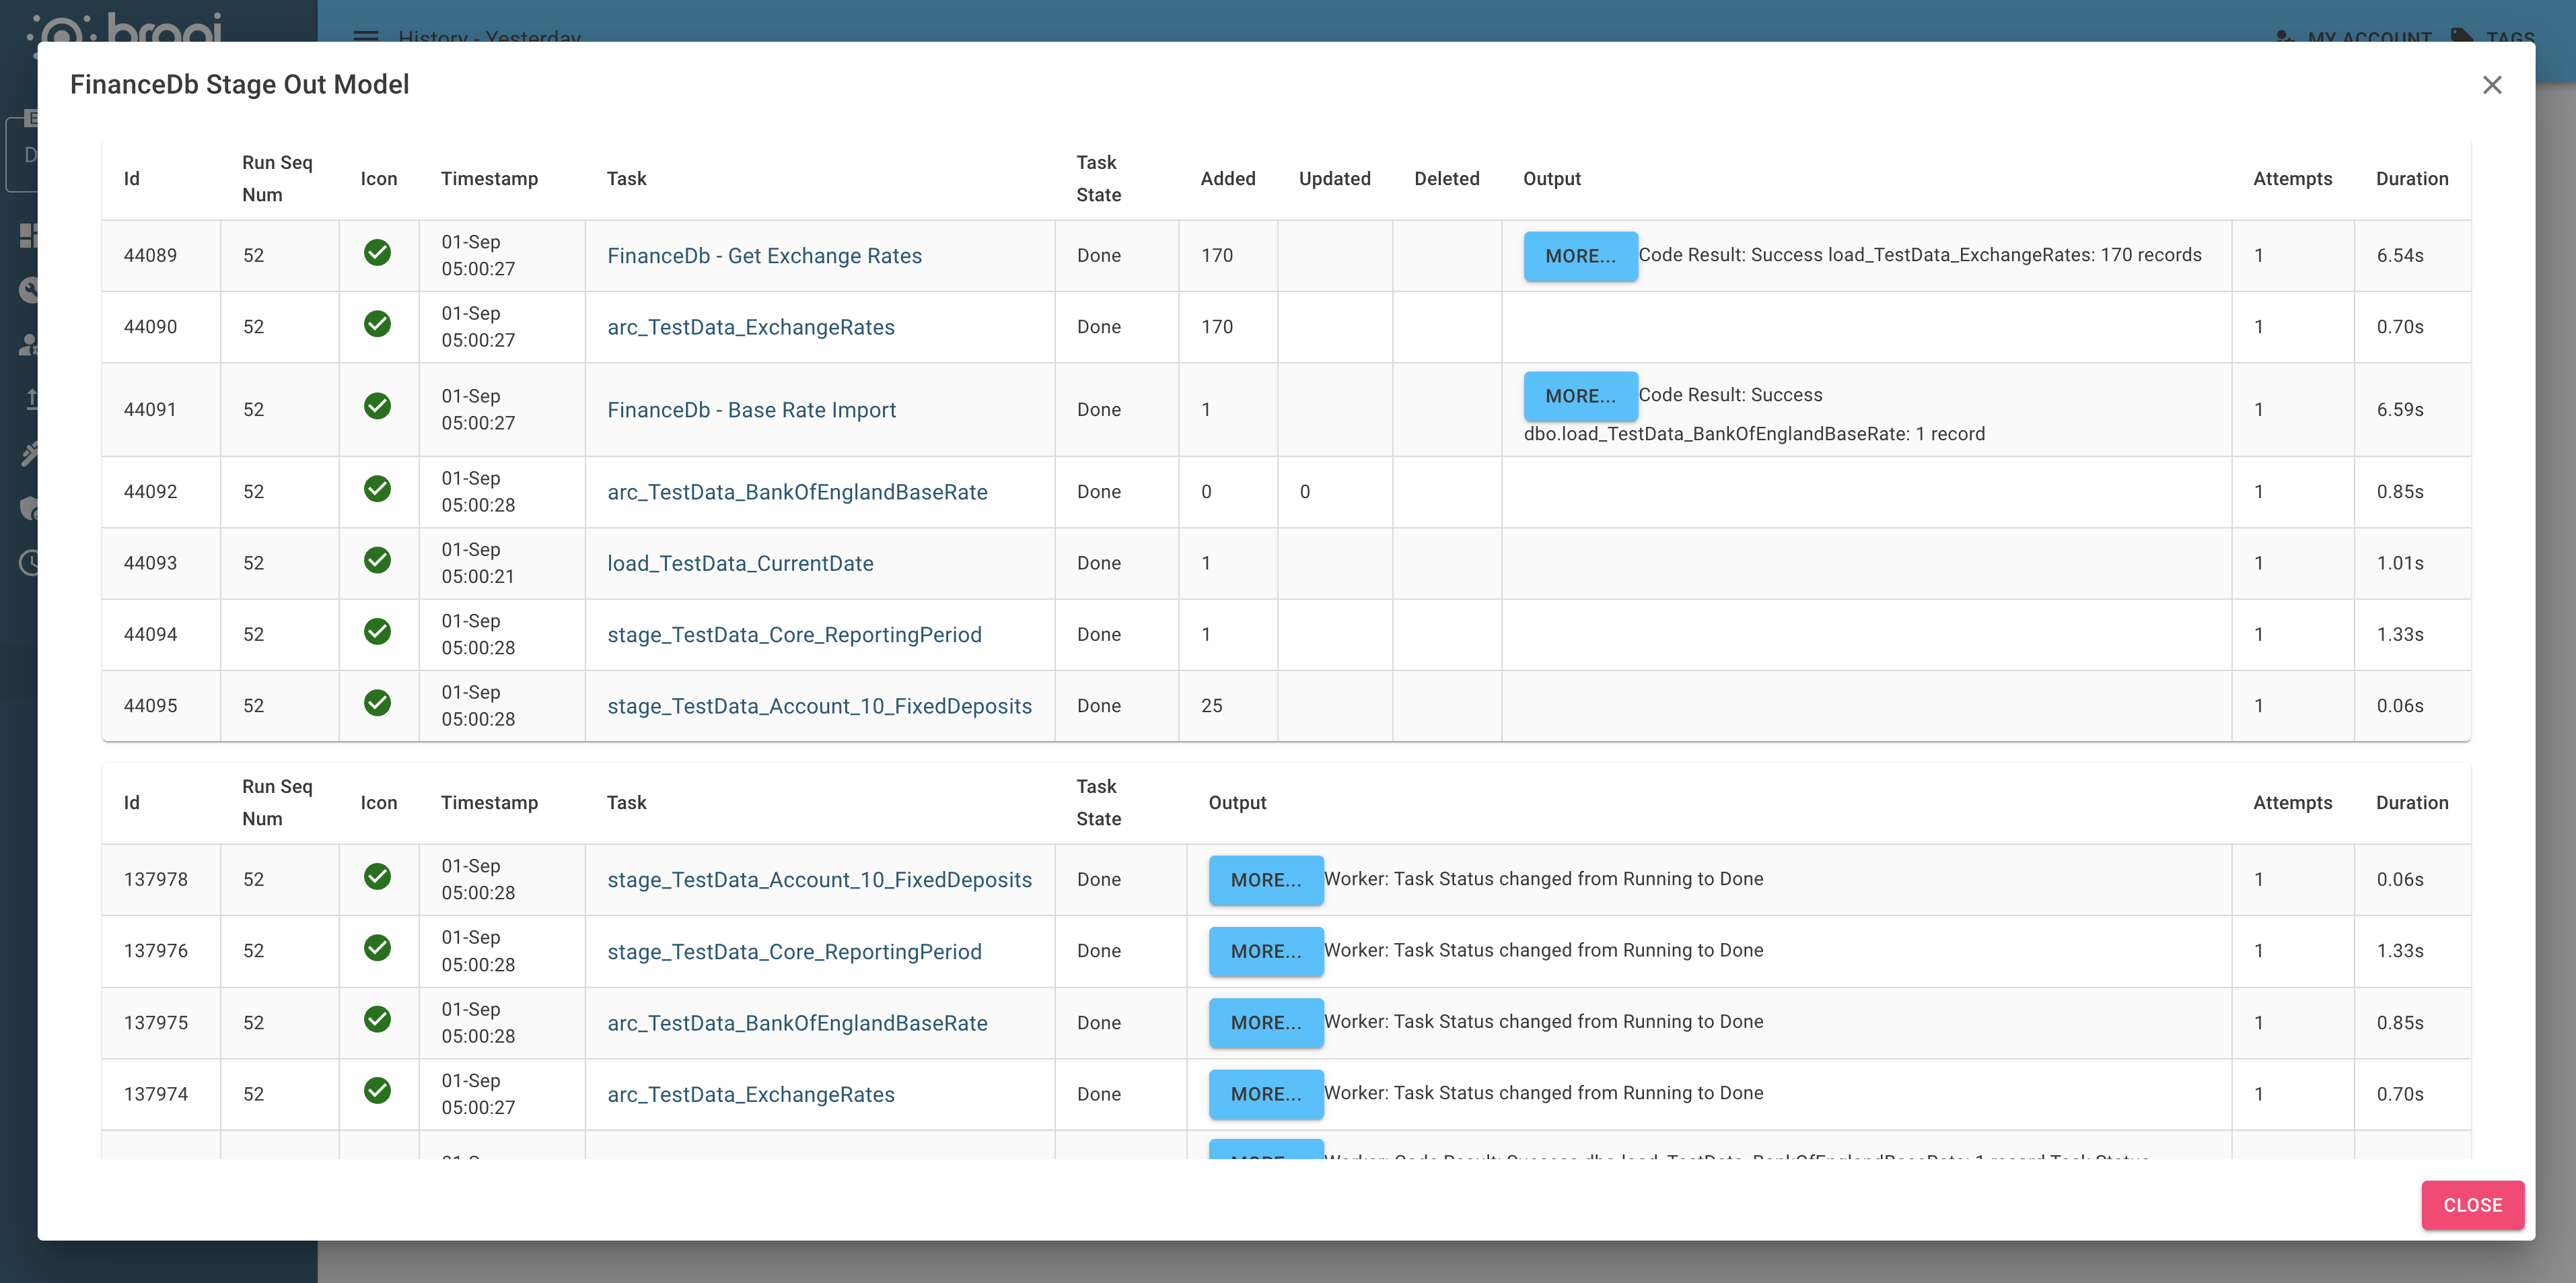Click MORE in row 137975

coord(1266,1022)
